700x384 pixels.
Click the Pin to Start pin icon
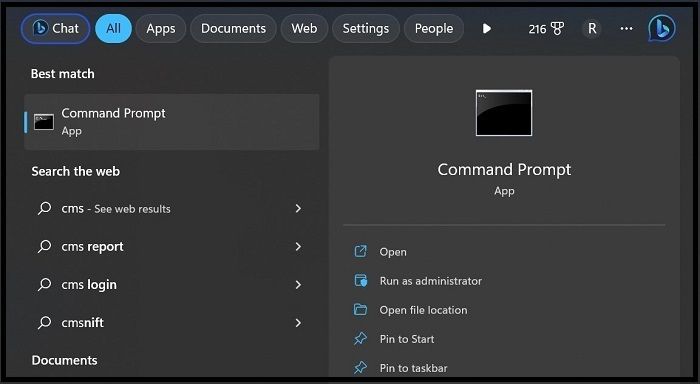coord(360,338)
